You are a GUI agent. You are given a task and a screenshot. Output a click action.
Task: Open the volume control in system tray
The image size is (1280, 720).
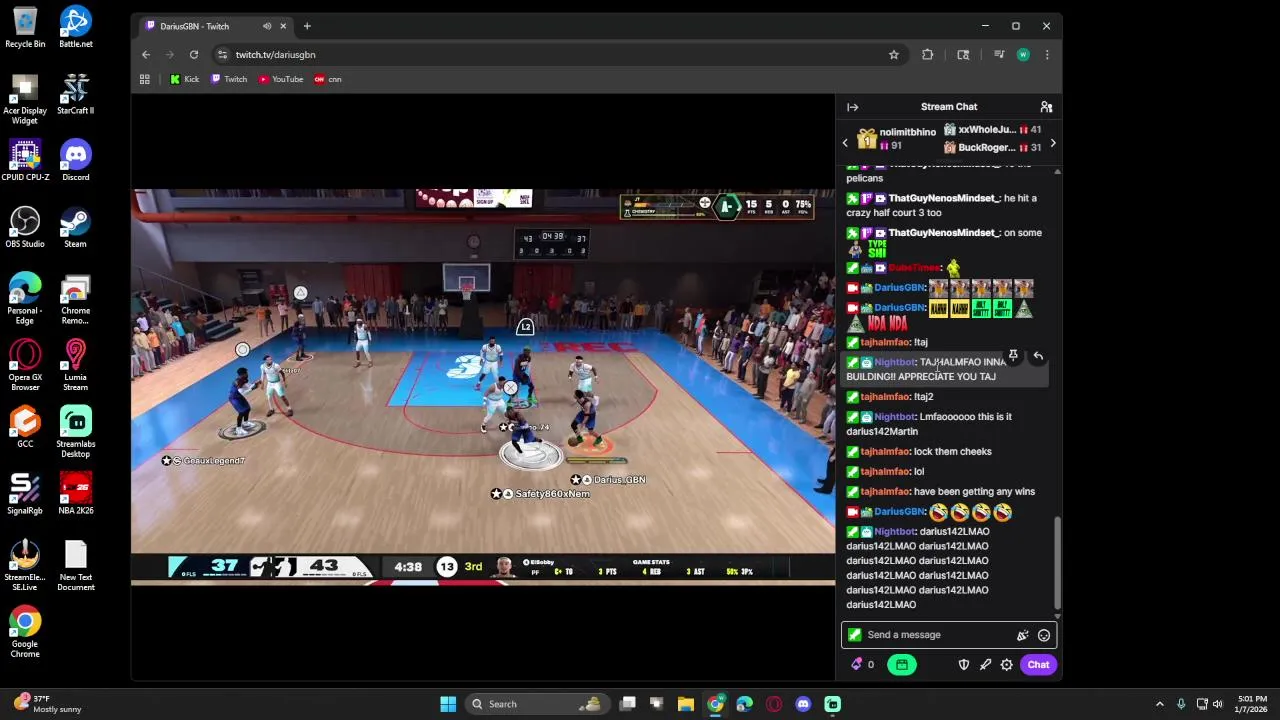pyautogui.click(x=1218, y=704)
